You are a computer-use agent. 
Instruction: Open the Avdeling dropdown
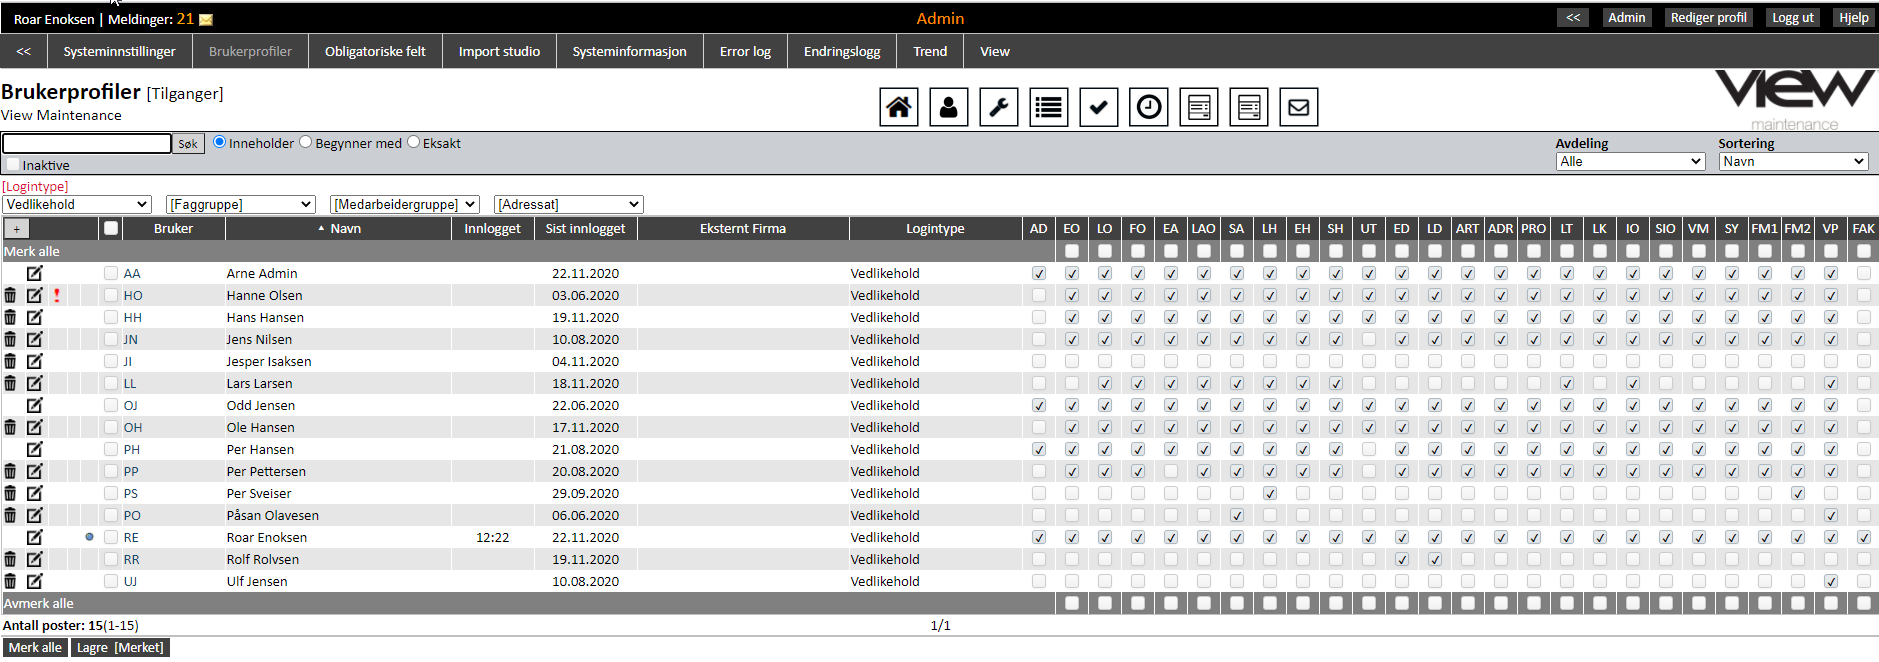coord(1630,161)
